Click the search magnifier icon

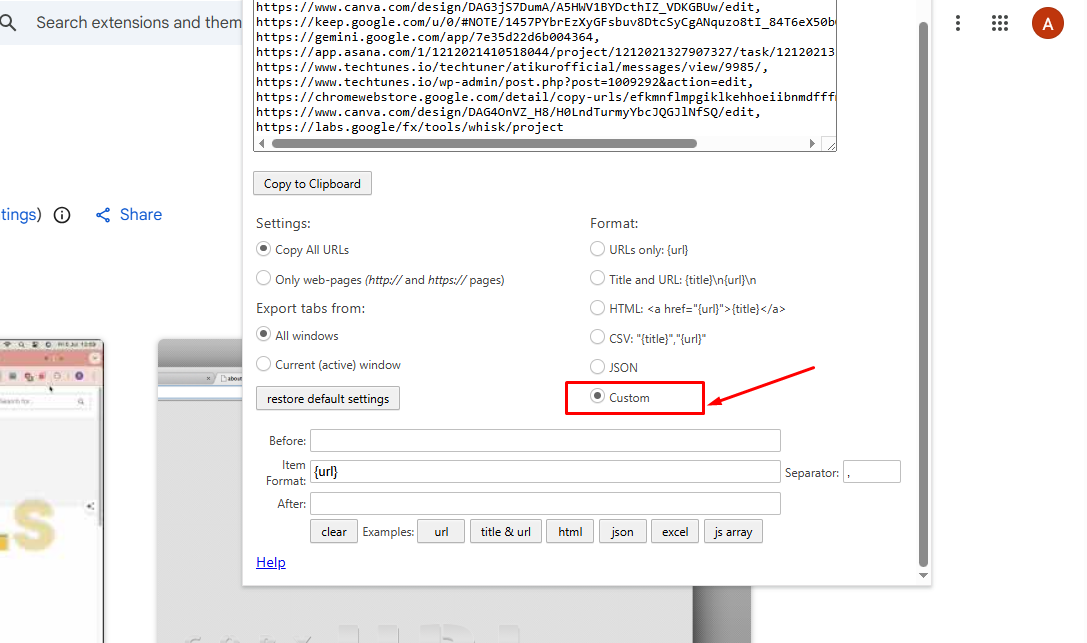[x=10, y=22]
